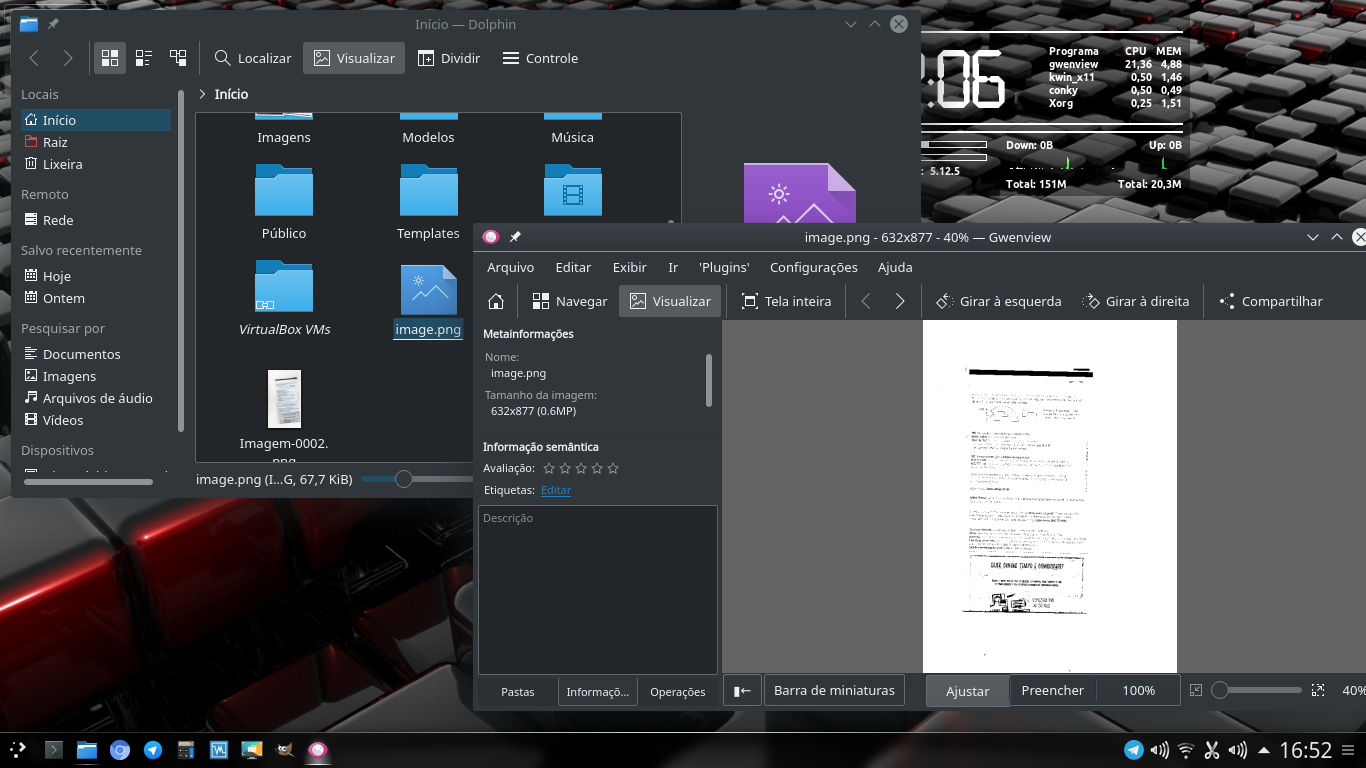Click the zoom-to-fit icon in Gwenview status bar

point(1194,689)
